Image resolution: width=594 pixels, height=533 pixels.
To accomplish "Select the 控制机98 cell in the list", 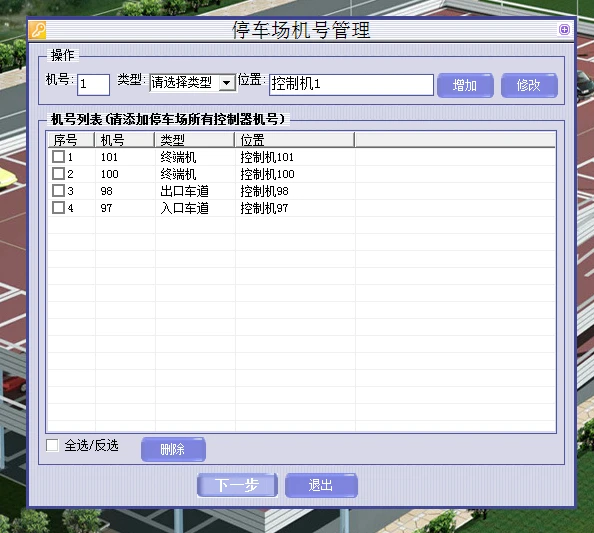I will [x=264, y=191].
